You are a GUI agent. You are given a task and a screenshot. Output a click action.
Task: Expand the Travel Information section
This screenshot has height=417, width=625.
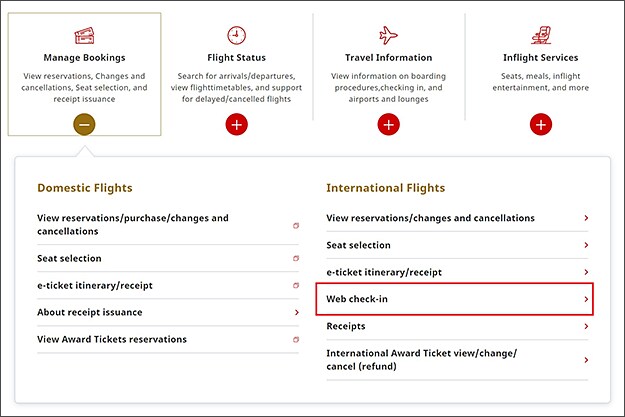tap(388, 125)
